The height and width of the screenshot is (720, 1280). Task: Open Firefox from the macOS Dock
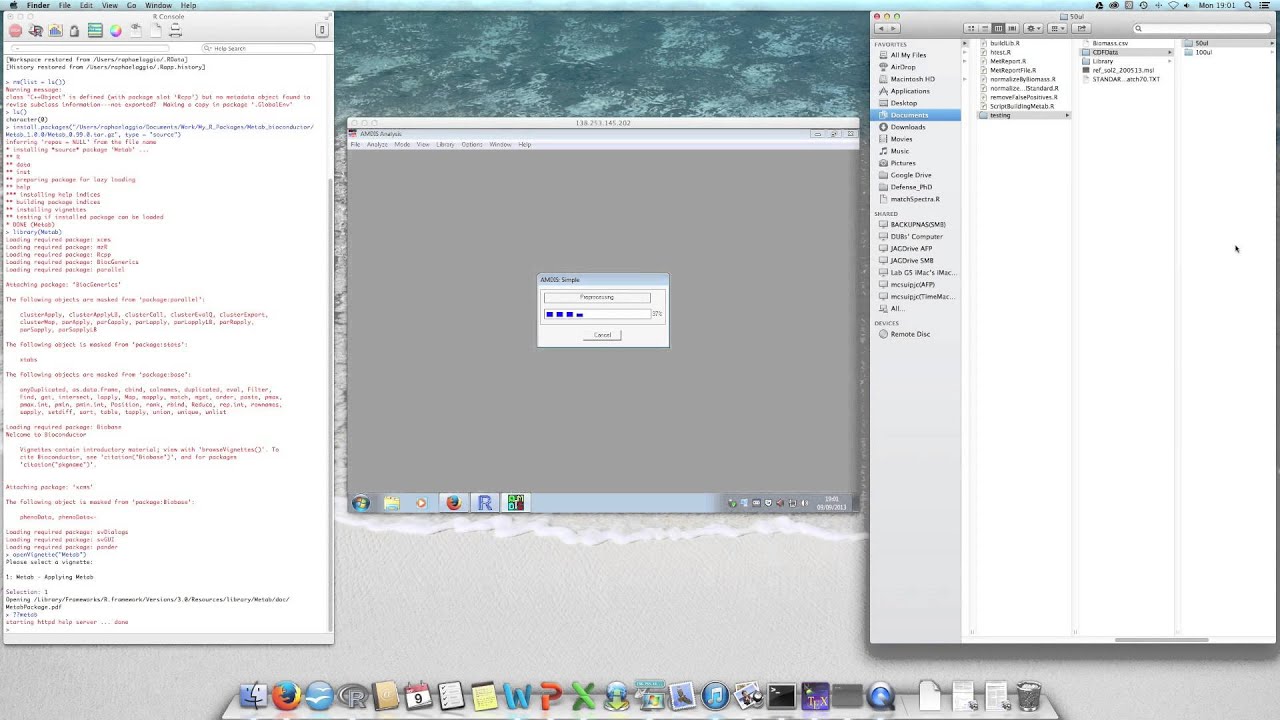[x=287, y=696]
